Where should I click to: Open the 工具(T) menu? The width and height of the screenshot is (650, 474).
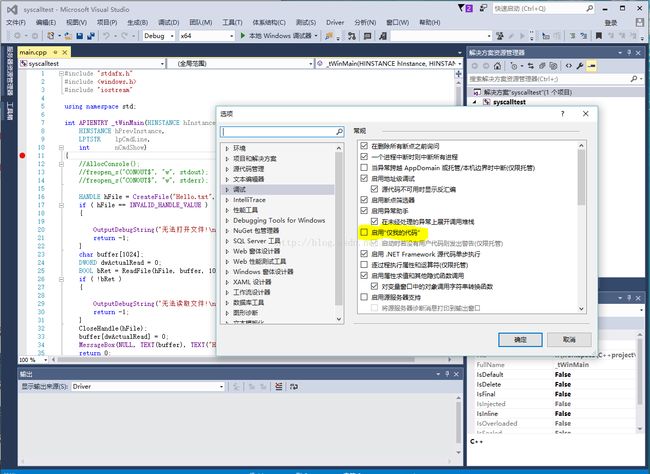coord(232,22)
